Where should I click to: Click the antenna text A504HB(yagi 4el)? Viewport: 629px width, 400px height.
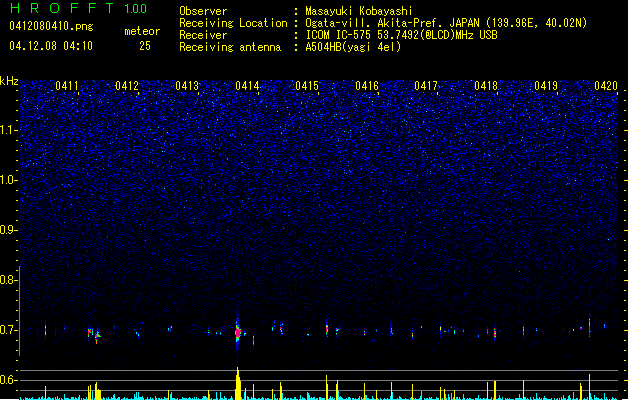pyautogui.click(x=353, y=47)
